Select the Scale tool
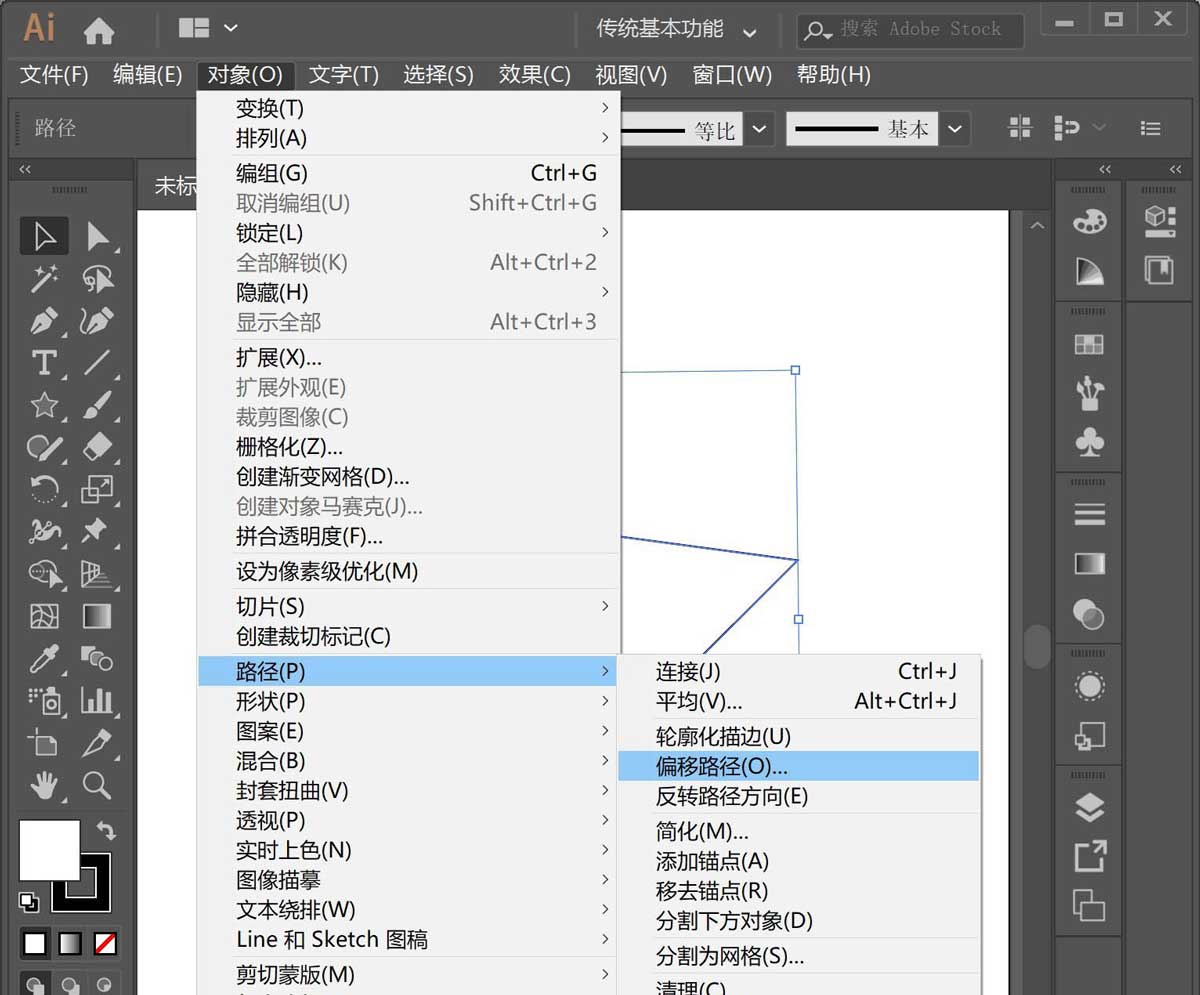 [x=97, y=489]
